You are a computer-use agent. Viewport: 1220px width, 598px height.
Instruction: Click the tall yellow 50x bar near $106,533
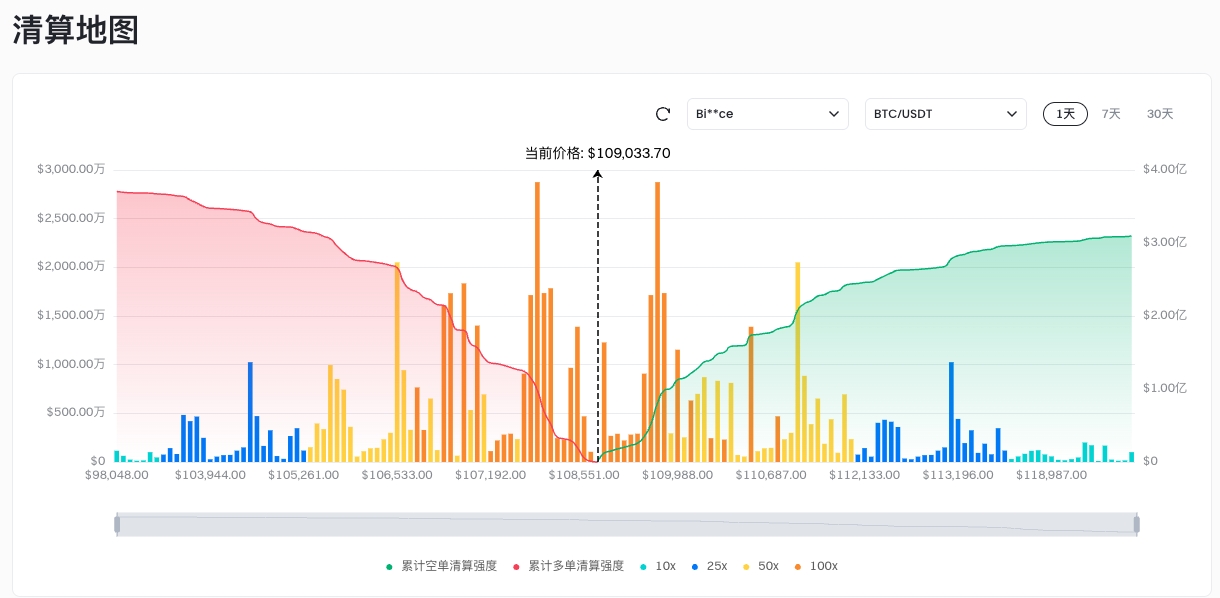[397, 360]
